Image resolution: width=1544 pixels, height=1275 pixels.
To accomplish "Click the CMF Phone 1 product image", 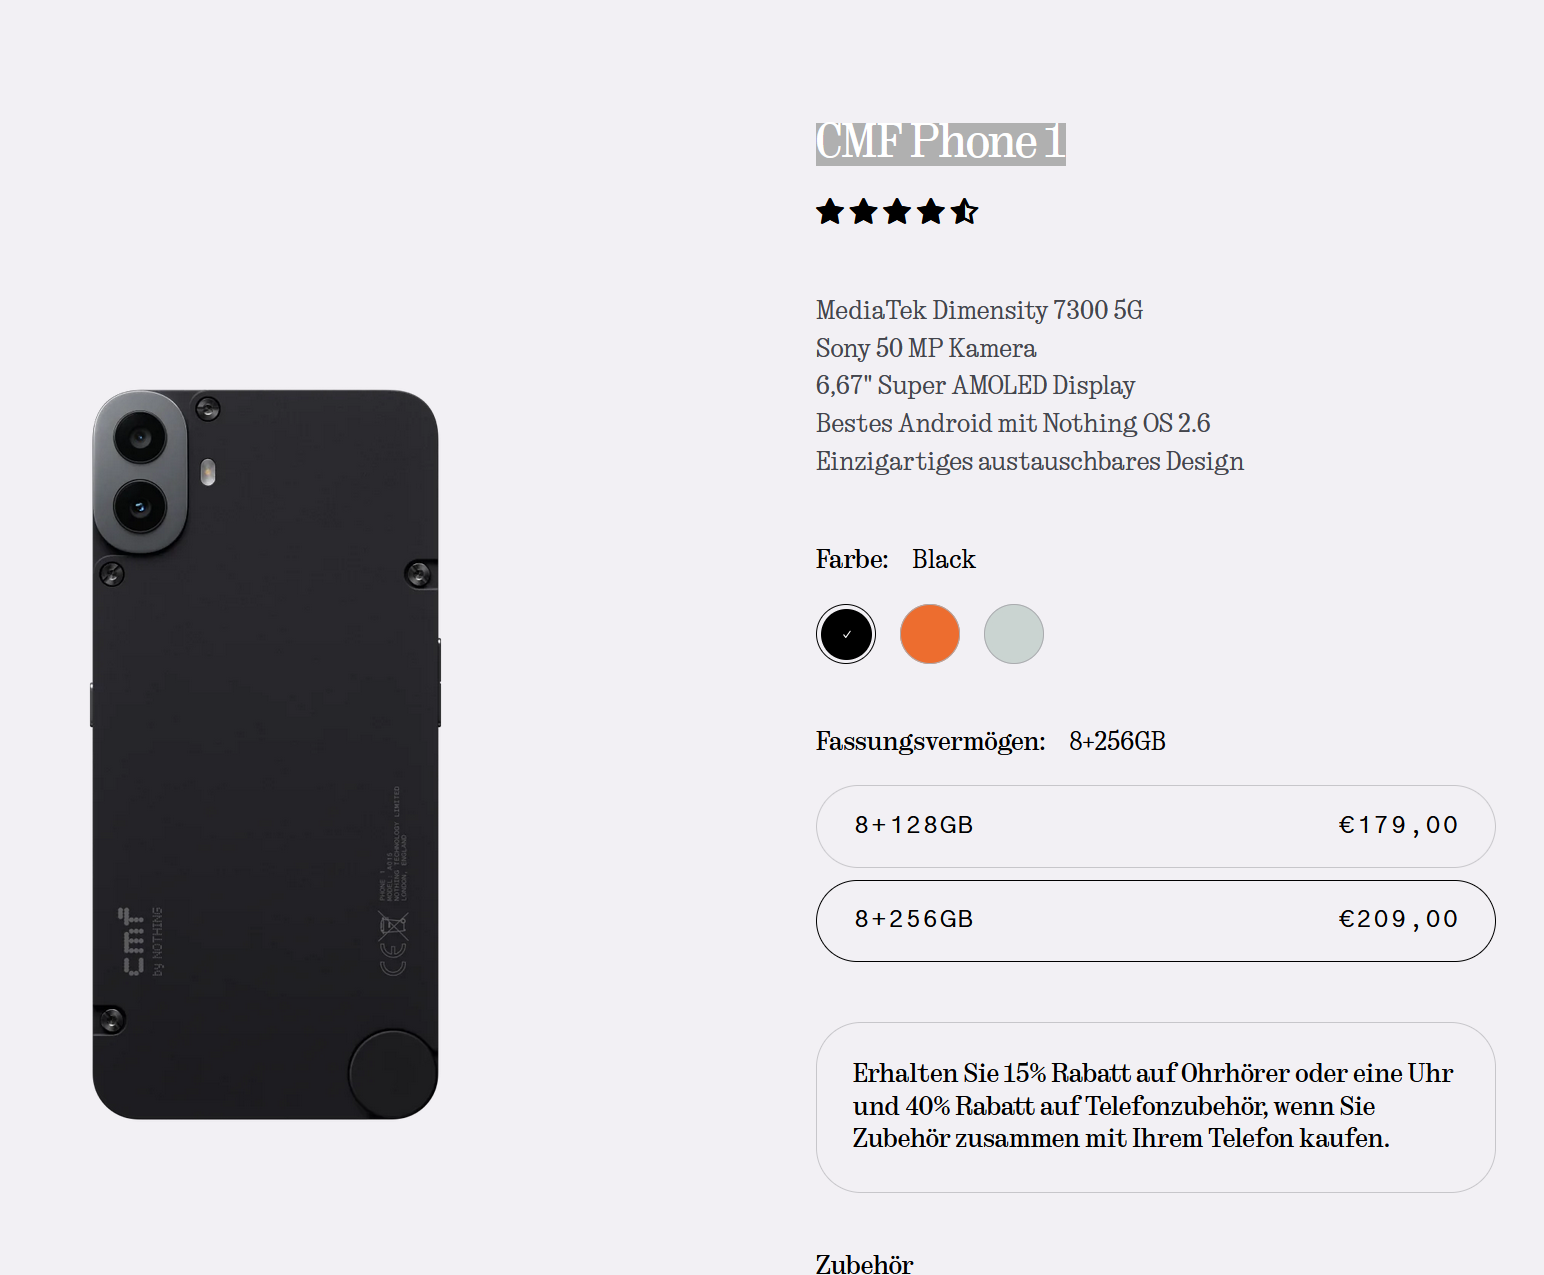I will click(266, 754).
